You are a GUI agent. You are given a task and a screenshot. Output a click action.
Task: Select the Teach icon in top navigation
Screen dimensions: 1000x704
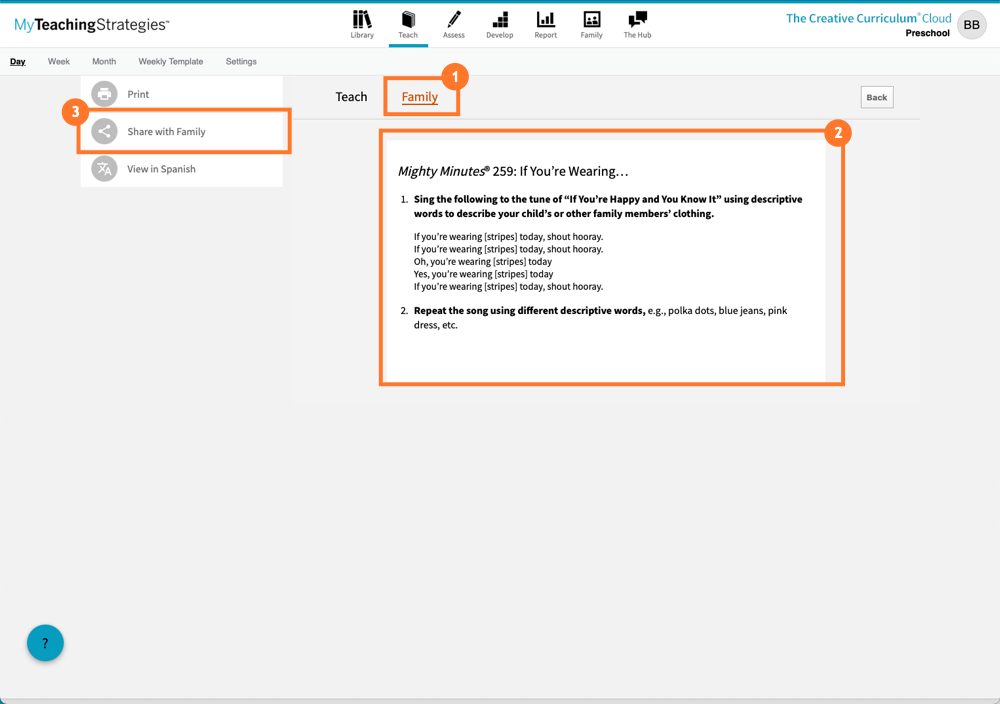(408, 24)
